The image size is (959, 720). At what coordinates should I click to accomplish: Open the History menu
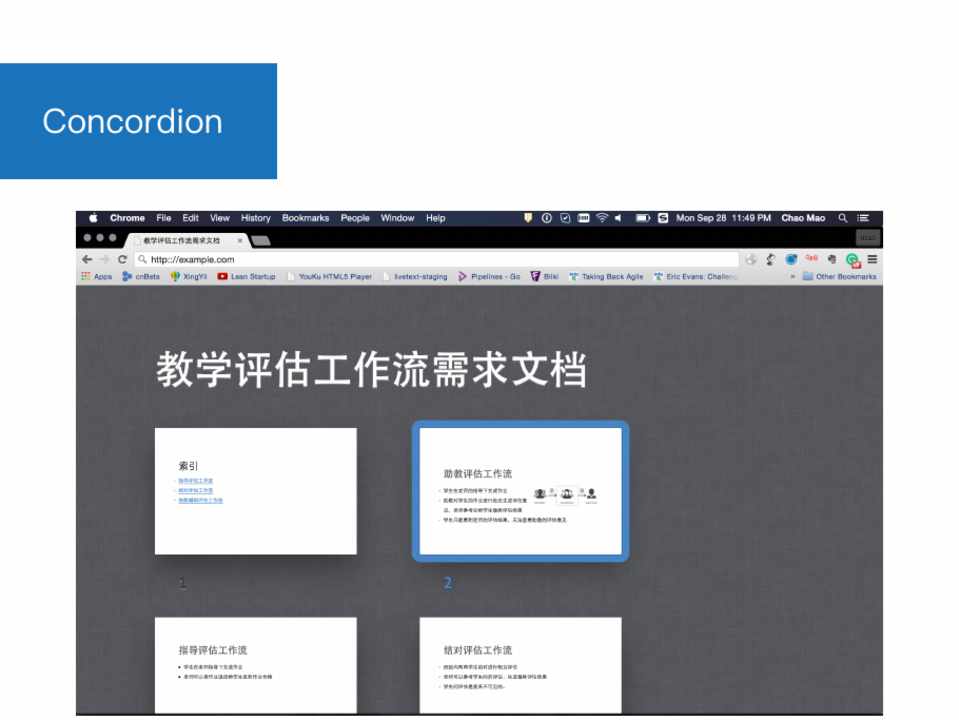255,218
